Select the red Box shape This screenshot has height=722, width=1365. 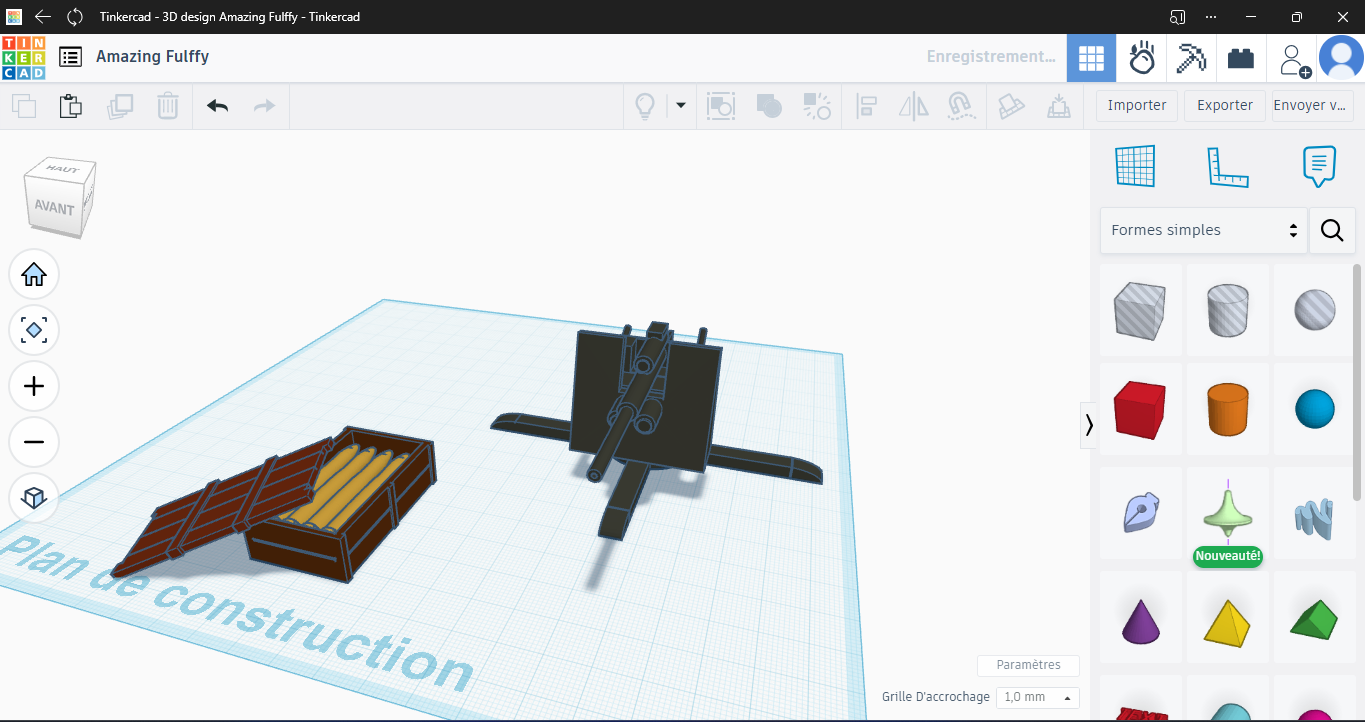click(x=1140, y=409)
